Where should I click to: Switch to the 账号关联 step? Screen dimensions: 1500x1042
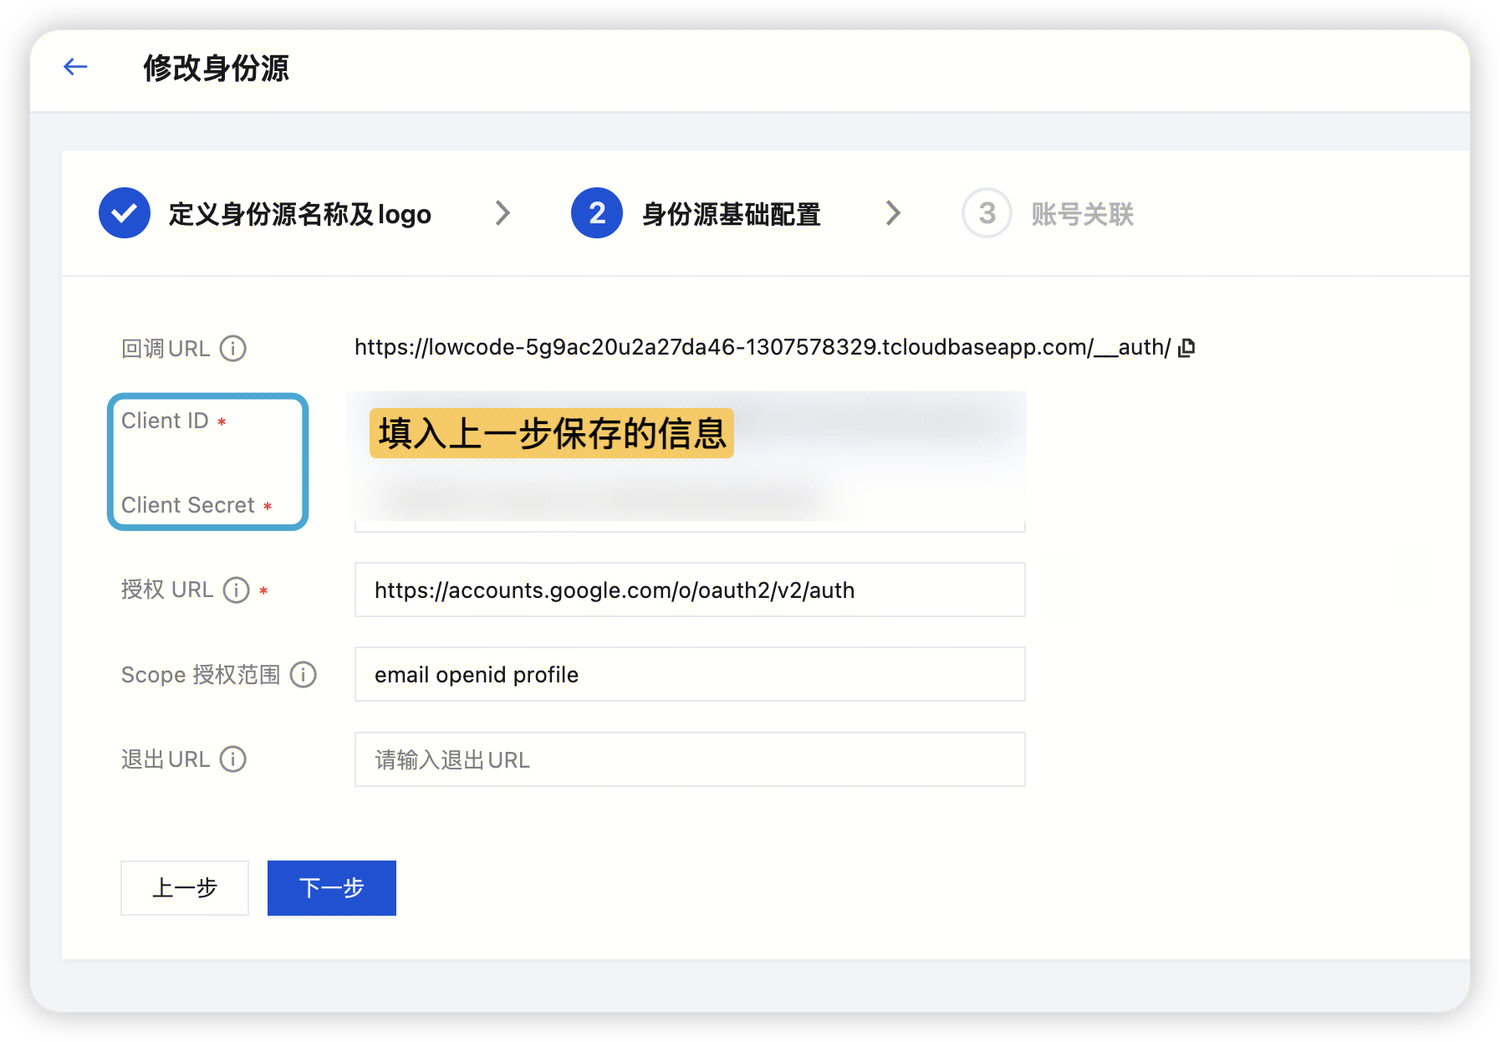1082,213
